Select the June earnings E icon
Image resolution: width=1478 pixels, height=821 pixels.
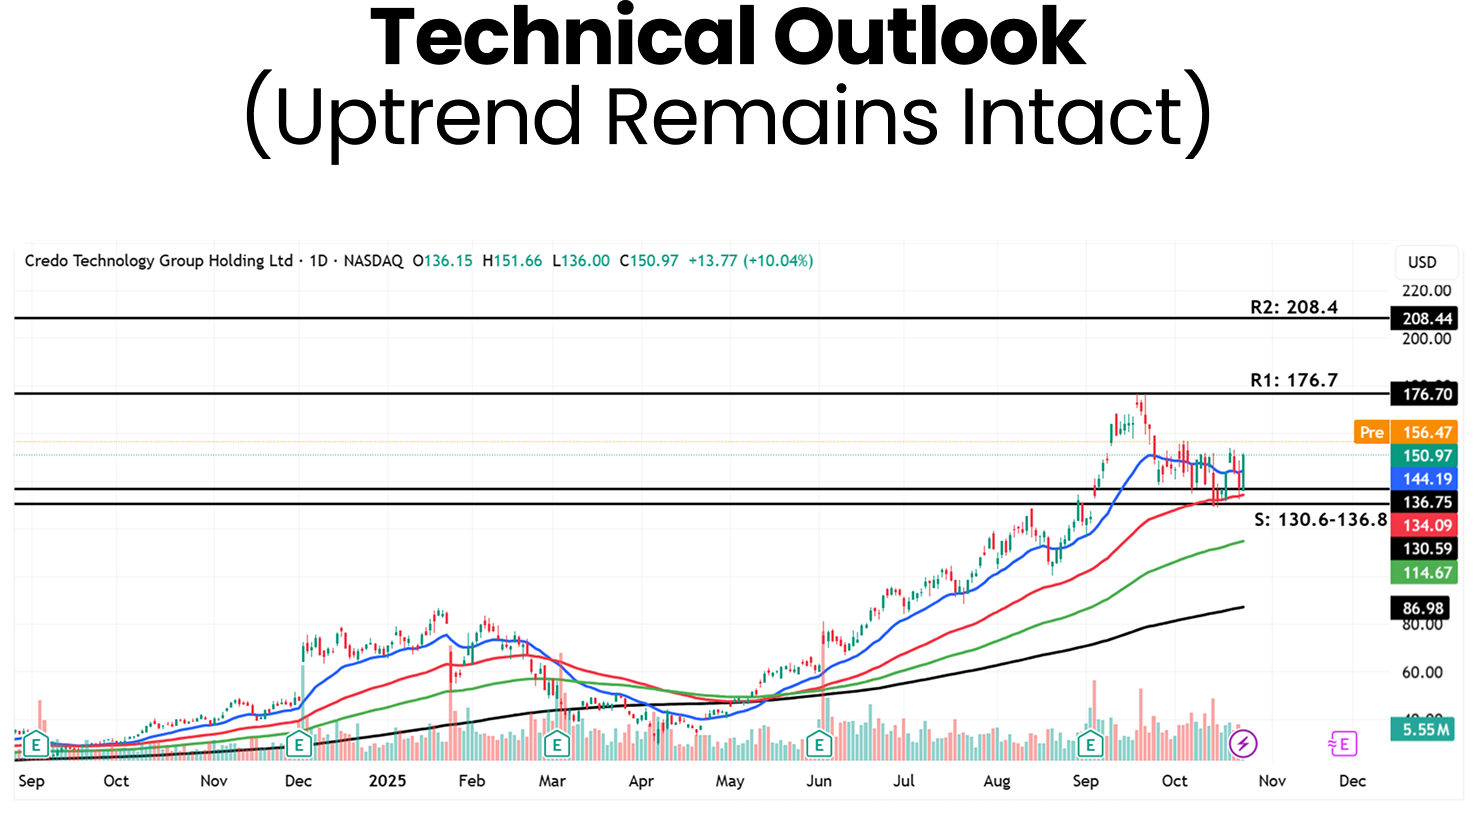[x=819, y=744]
